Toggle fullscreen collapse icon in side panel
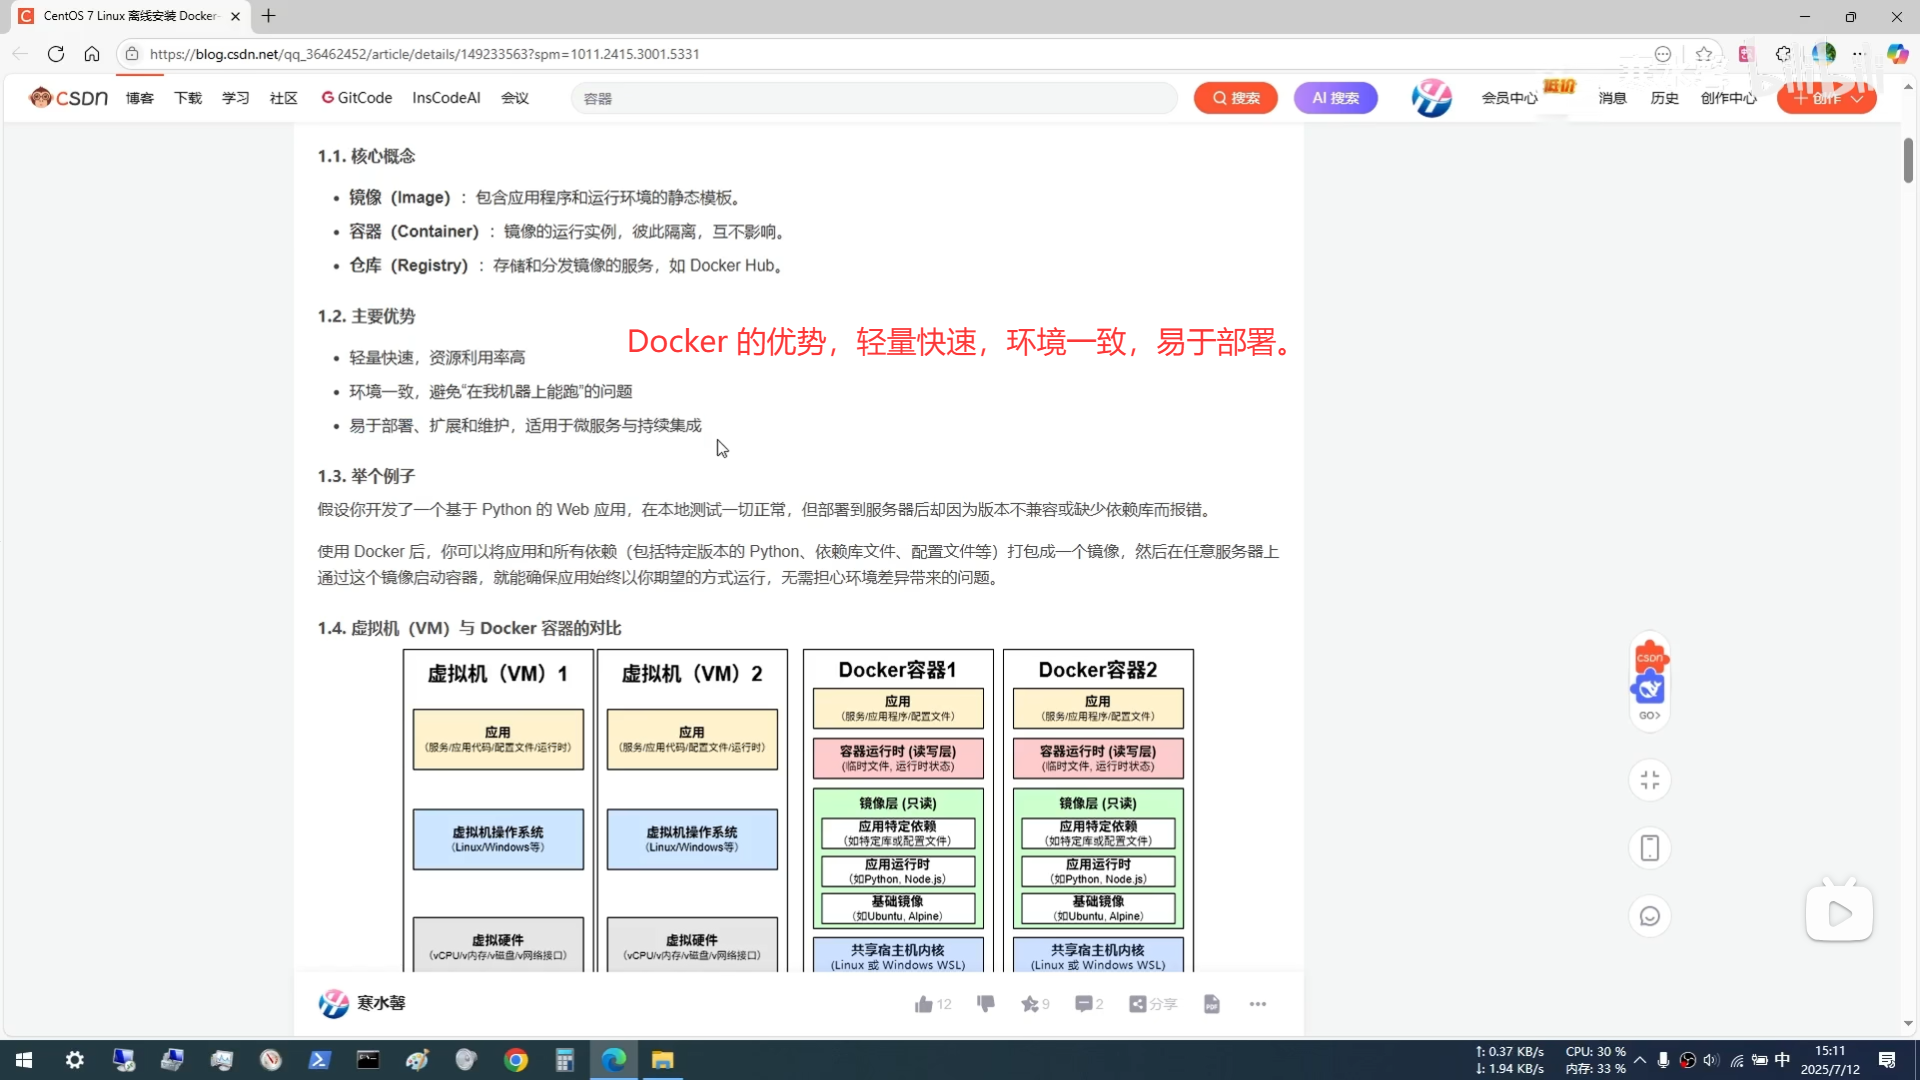This screenshot has width=1920, height=1080. [x=1650, y=780]
